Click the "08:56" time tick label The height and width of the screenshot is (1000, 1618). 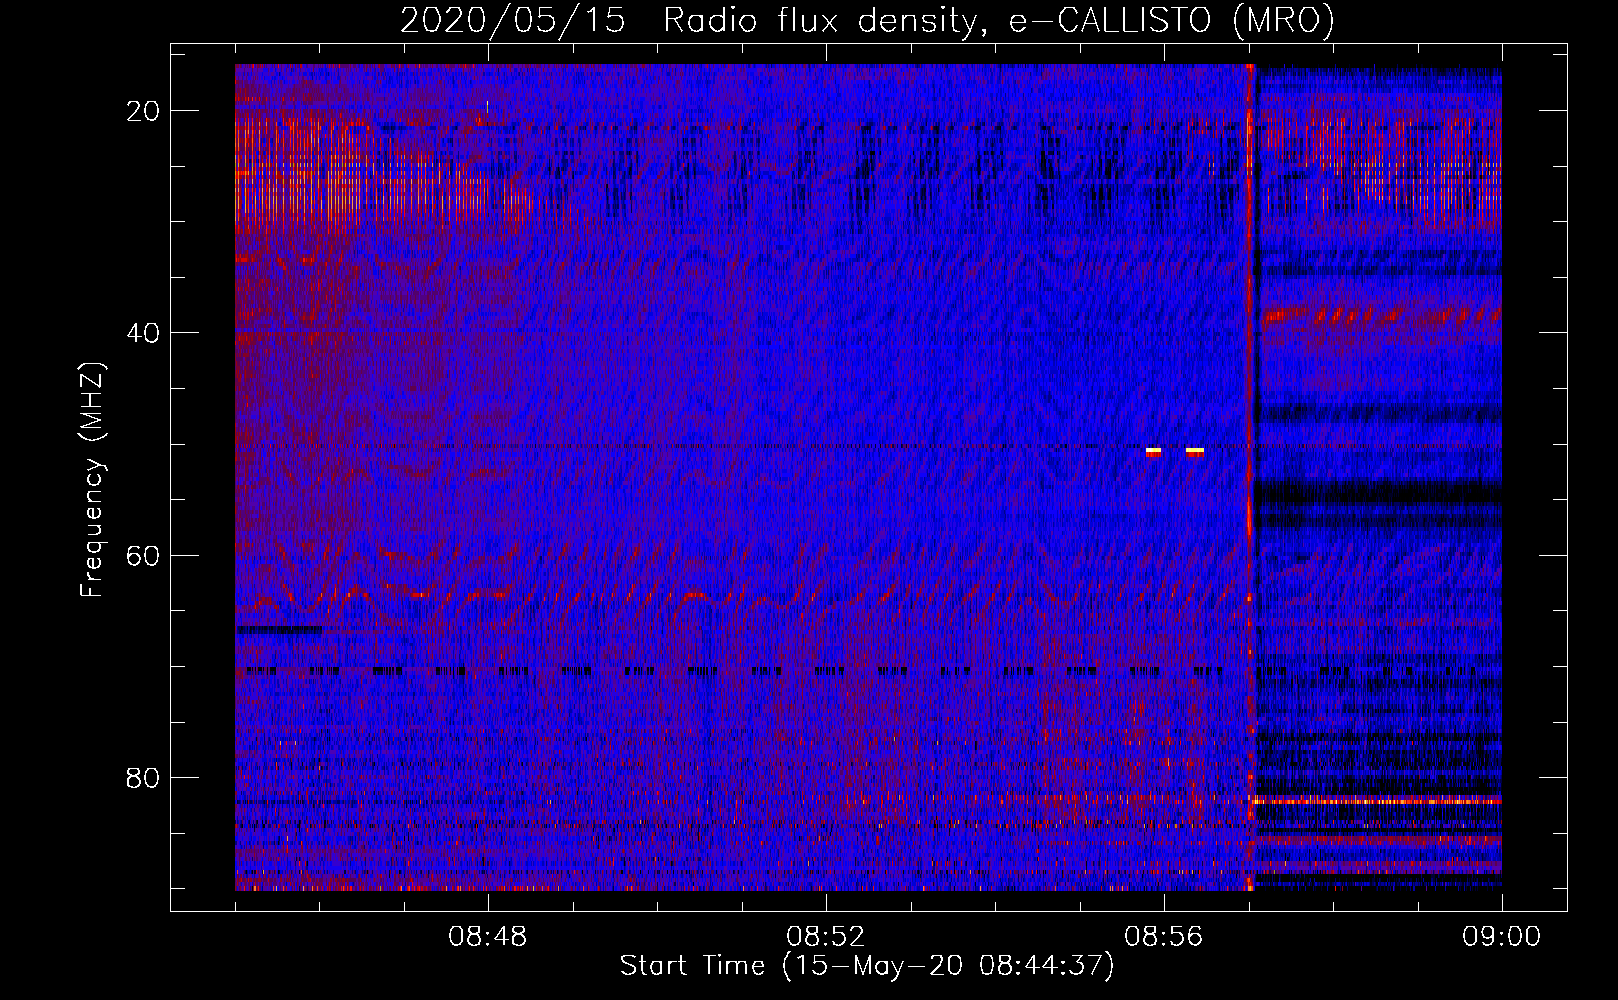1164,936
